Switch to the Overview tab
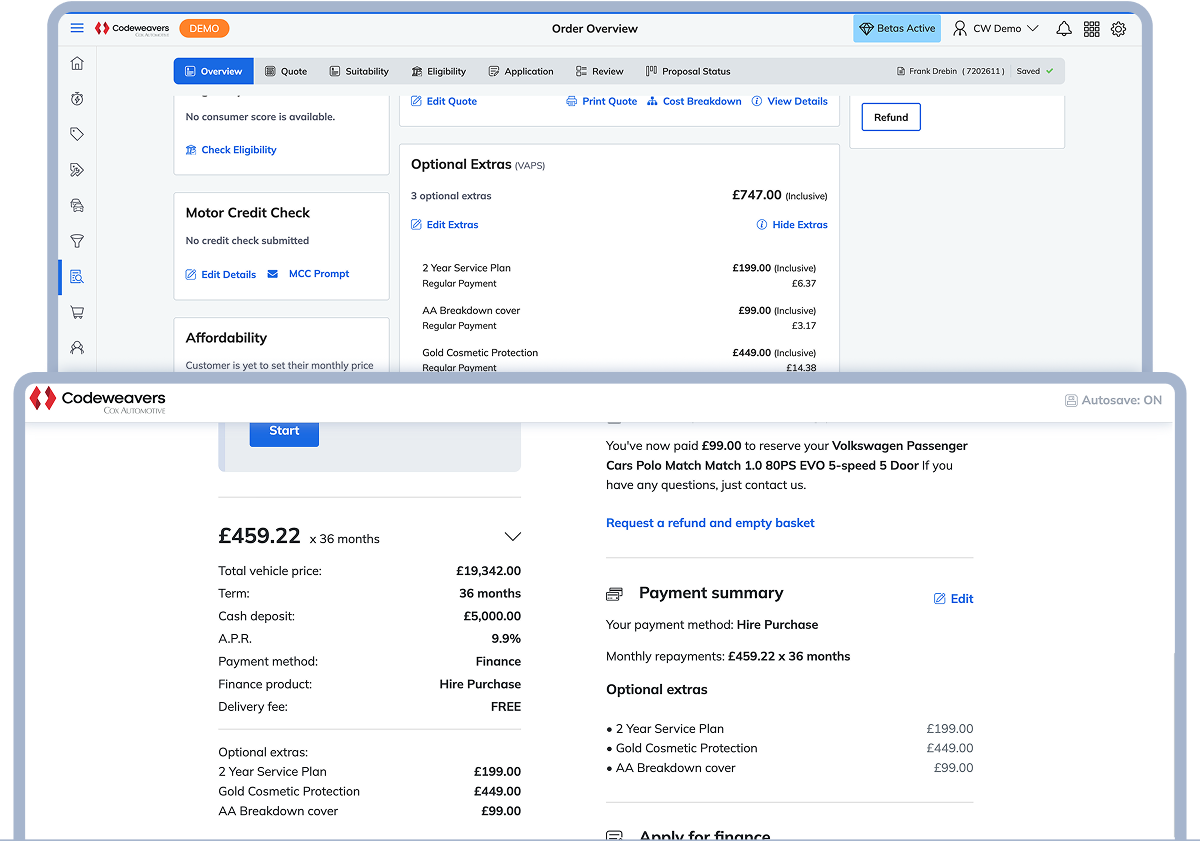 214,71
